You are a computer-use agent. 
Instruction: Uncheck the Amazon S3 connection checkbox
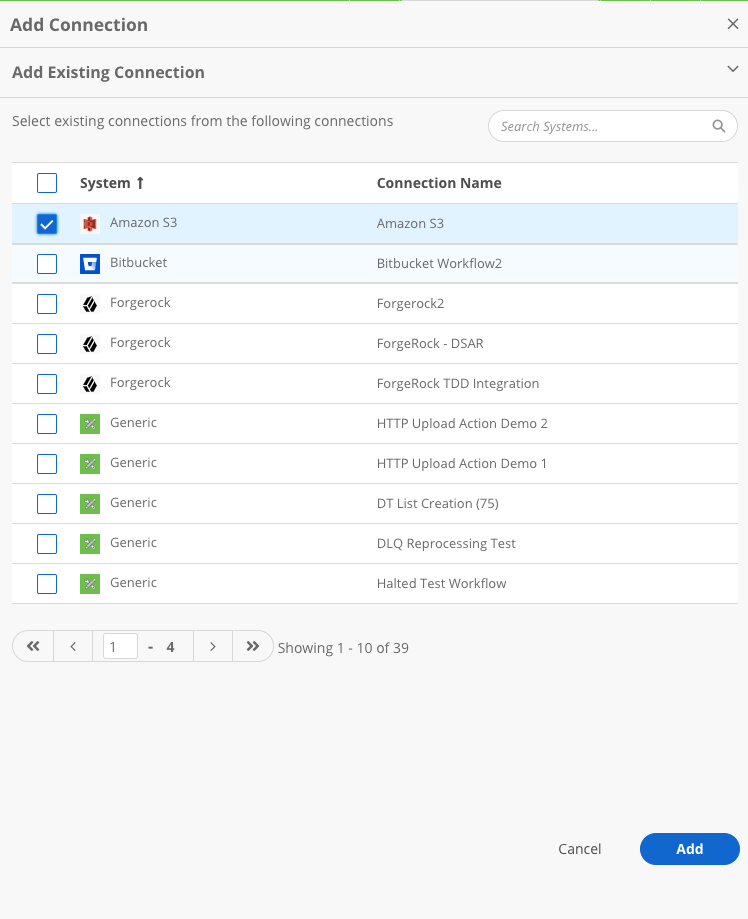coord(47,224)
